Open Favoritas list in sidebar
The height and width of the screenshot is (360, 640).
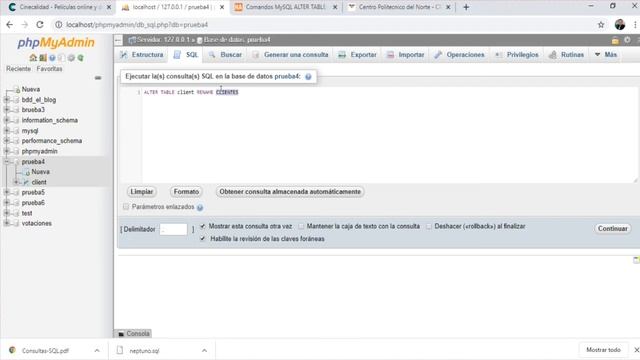coord(49,69)
